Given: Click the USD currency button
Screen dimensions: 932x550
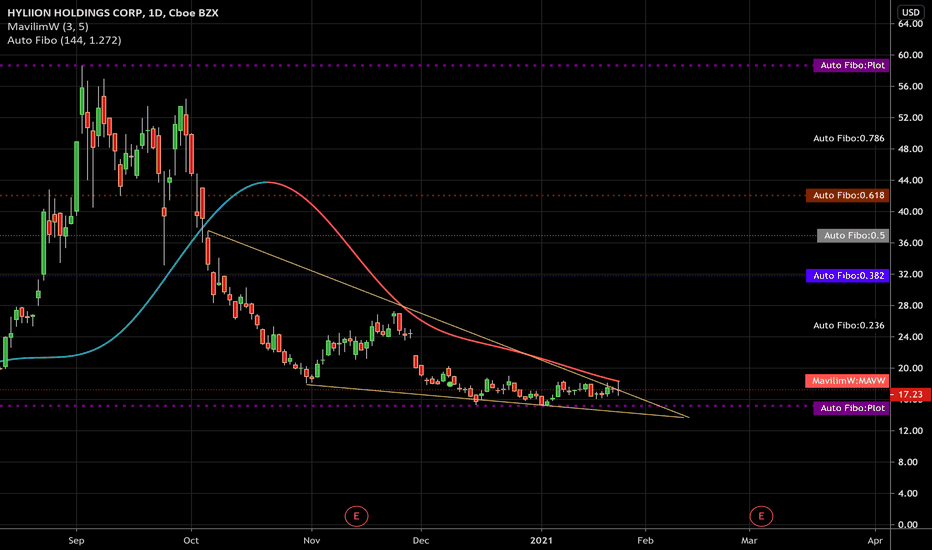Looking at the screenshot, I should [x=911, y=12].
